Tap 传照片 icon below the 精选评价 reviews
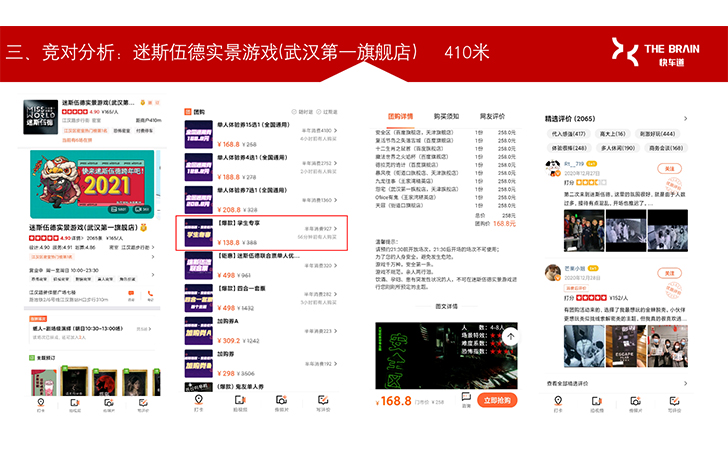 click(x=636, y=403)
